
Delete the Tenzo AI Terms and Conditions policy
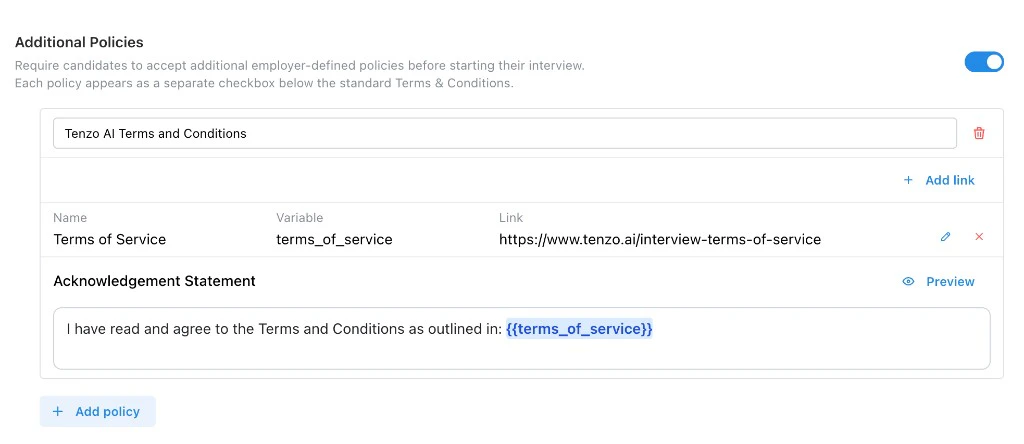[x=979, y=133]
